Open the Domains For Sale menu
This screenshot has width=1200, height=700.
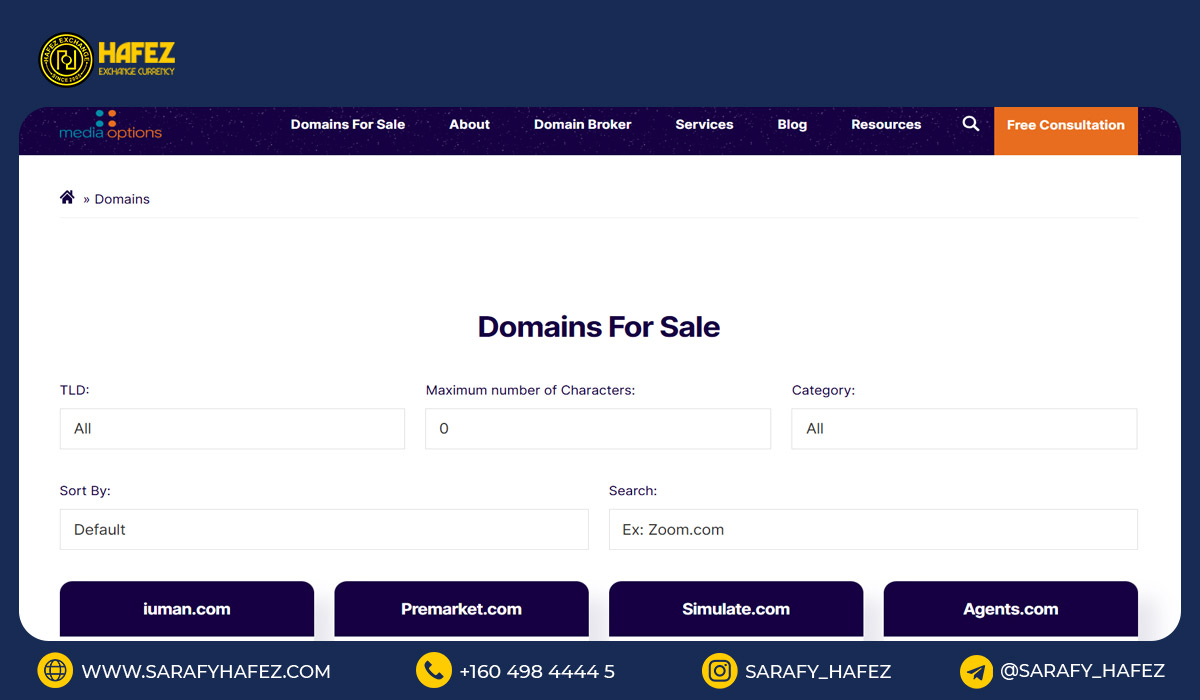[x=348, y=125]
